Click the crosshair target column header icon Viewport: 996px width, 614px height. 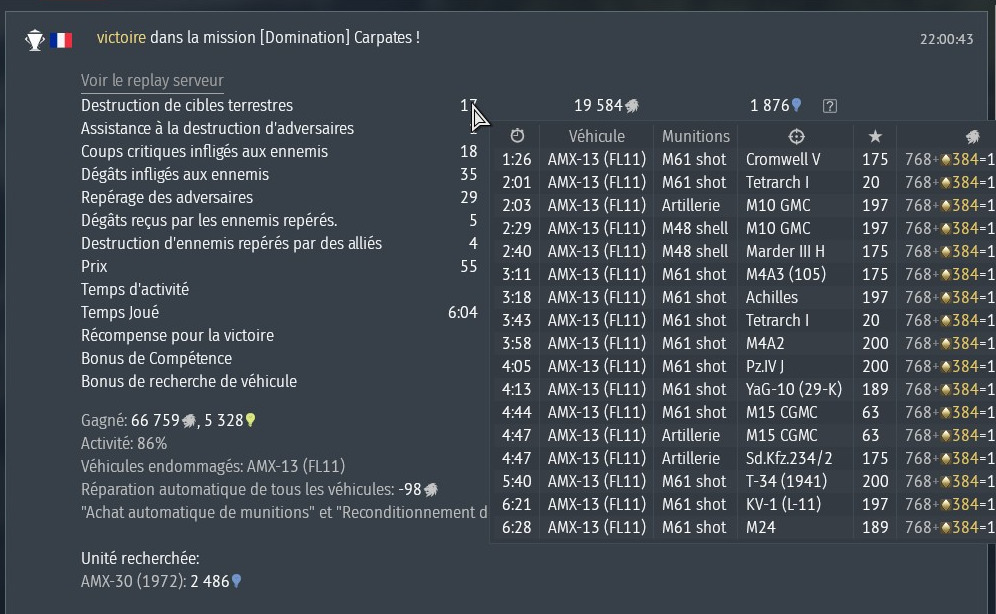796,136
